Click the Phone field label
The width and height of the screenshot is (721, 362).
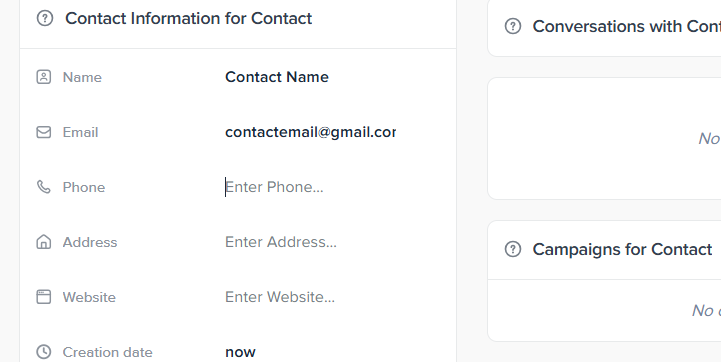pos(84,187)
